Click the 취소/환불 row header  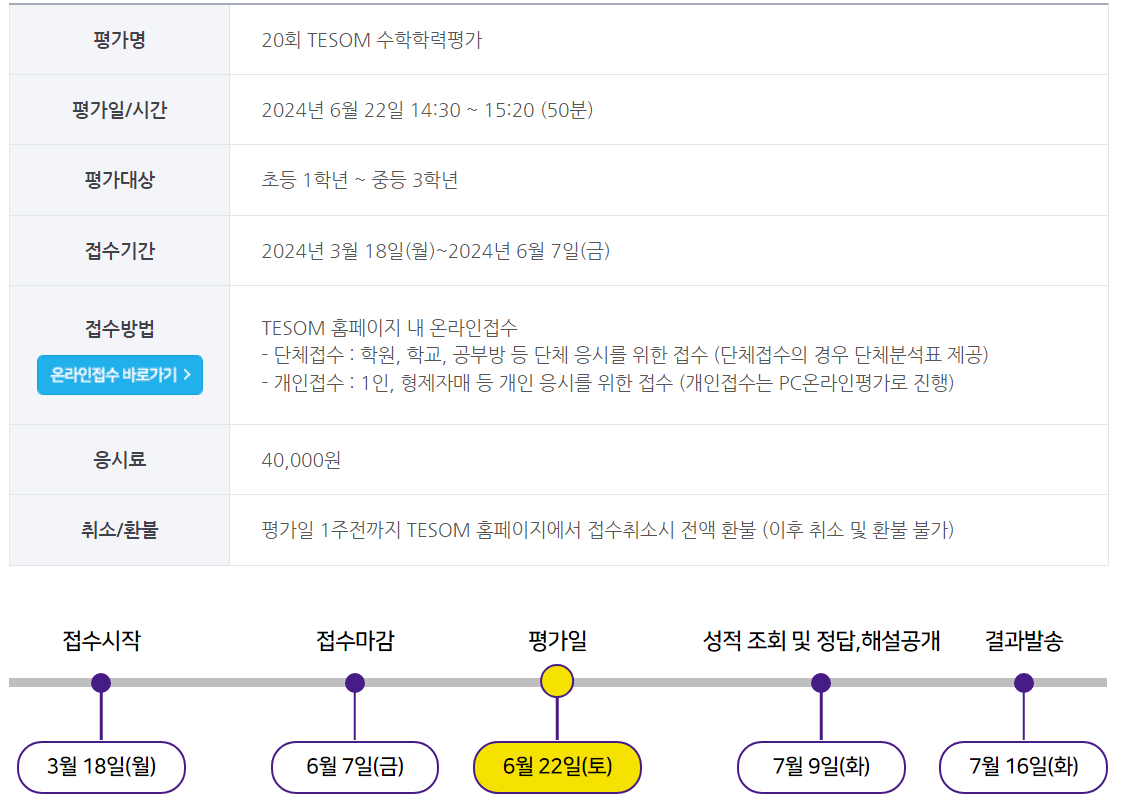118,531
